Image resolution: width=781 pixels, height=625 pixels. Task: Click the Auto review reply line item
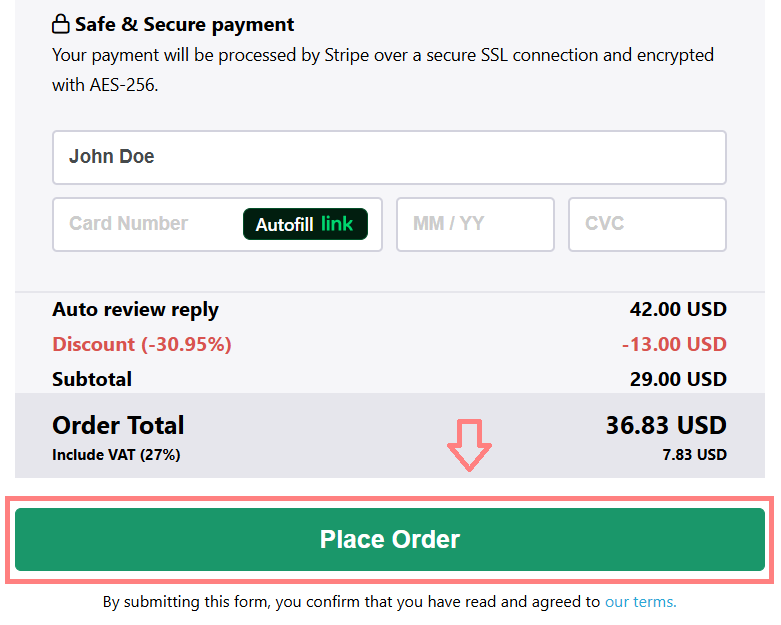coord(135,310)
